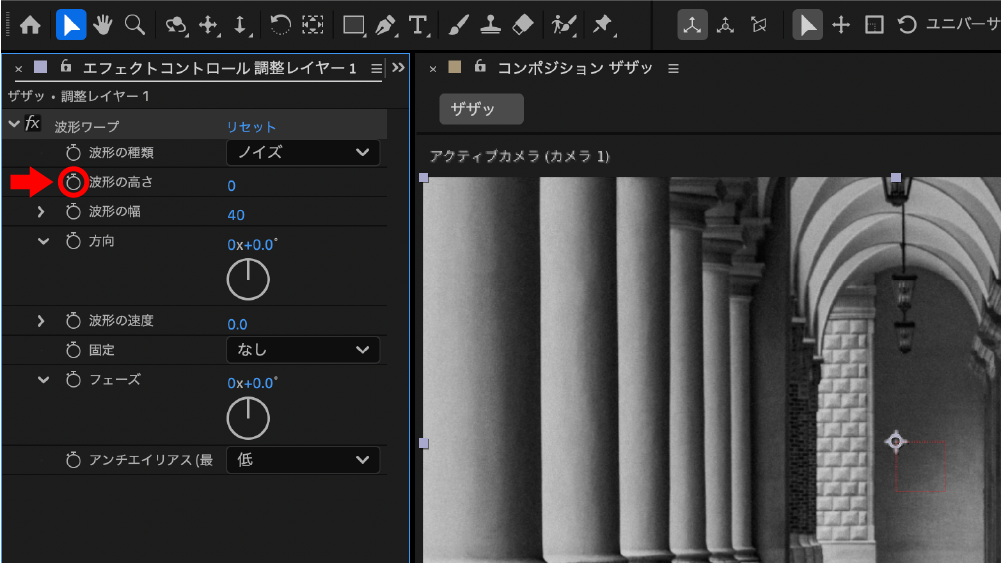The height and width of the screenshot is (563, 1001).
Task: Open the Effect Controls panel menu
Action: click(377, 68)
